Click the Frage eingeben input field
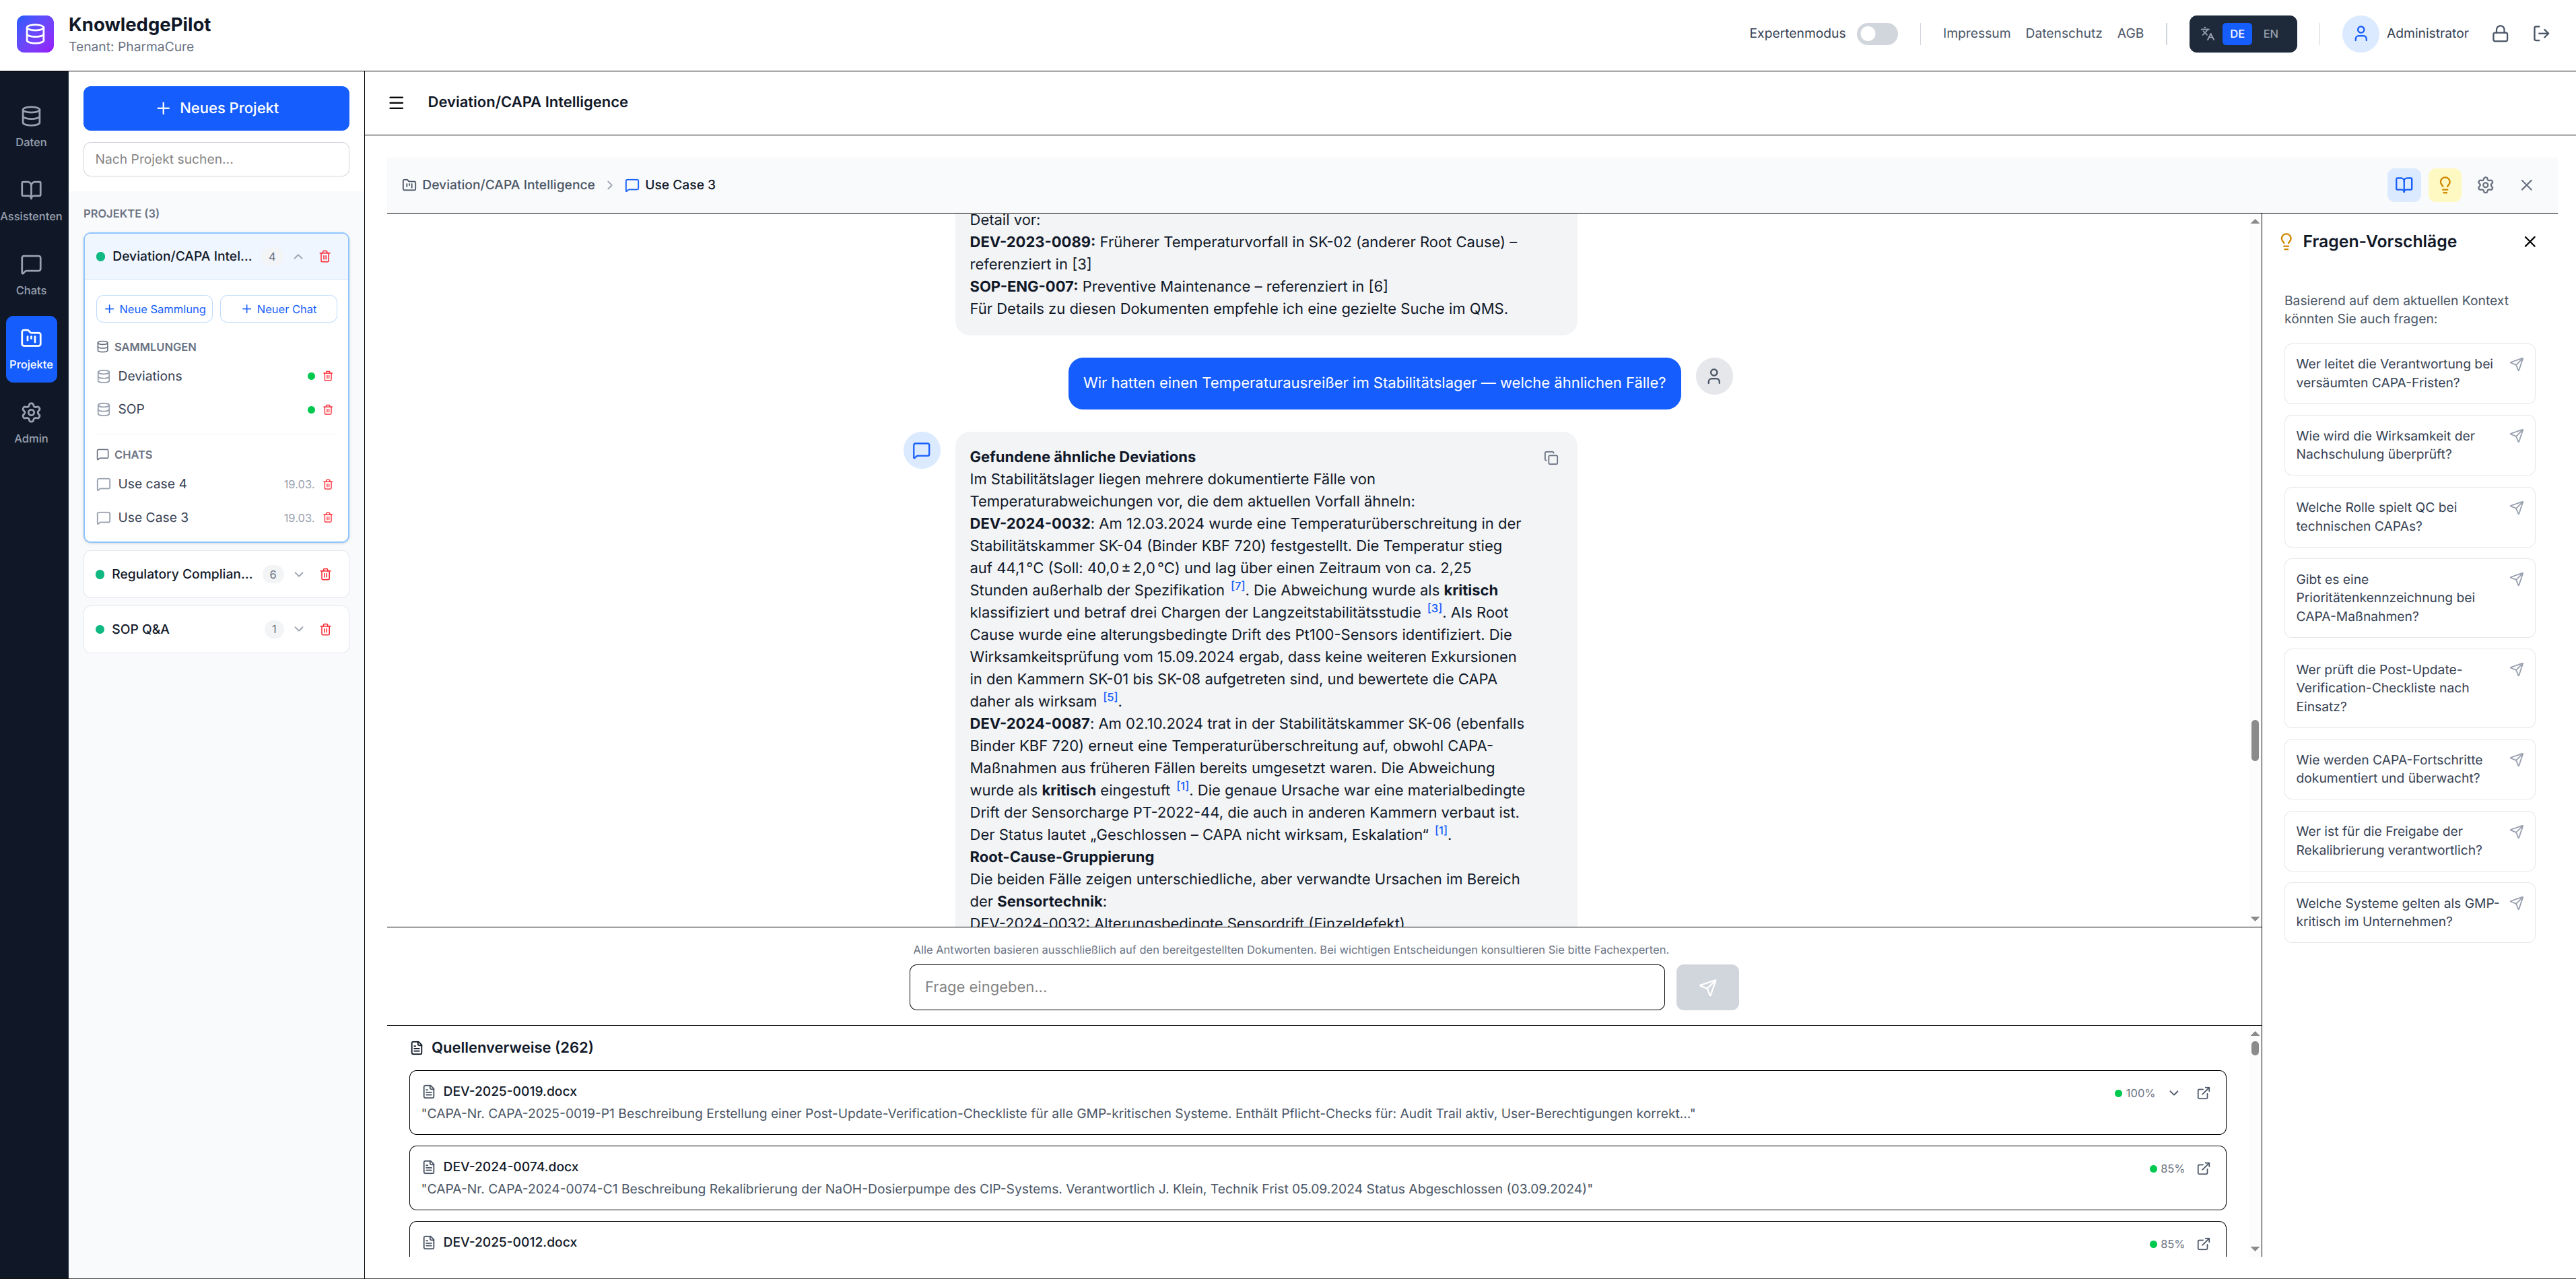2576x1281 pixels. click(1286, 987)
